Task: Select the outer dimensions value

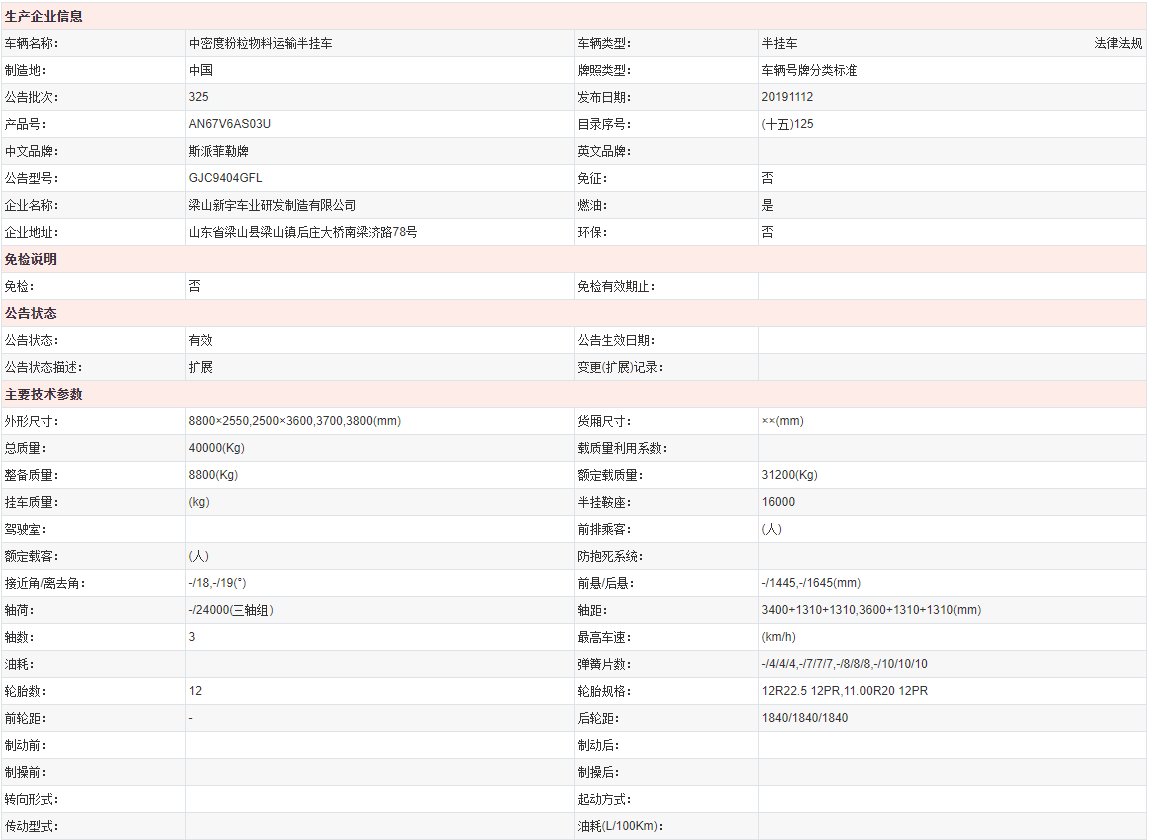Action: [294, 422]
